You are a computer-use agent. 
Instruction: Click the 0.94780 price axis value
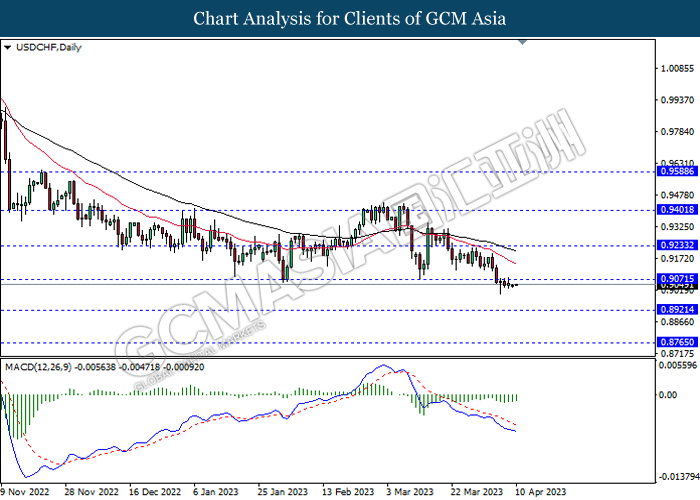678,196
